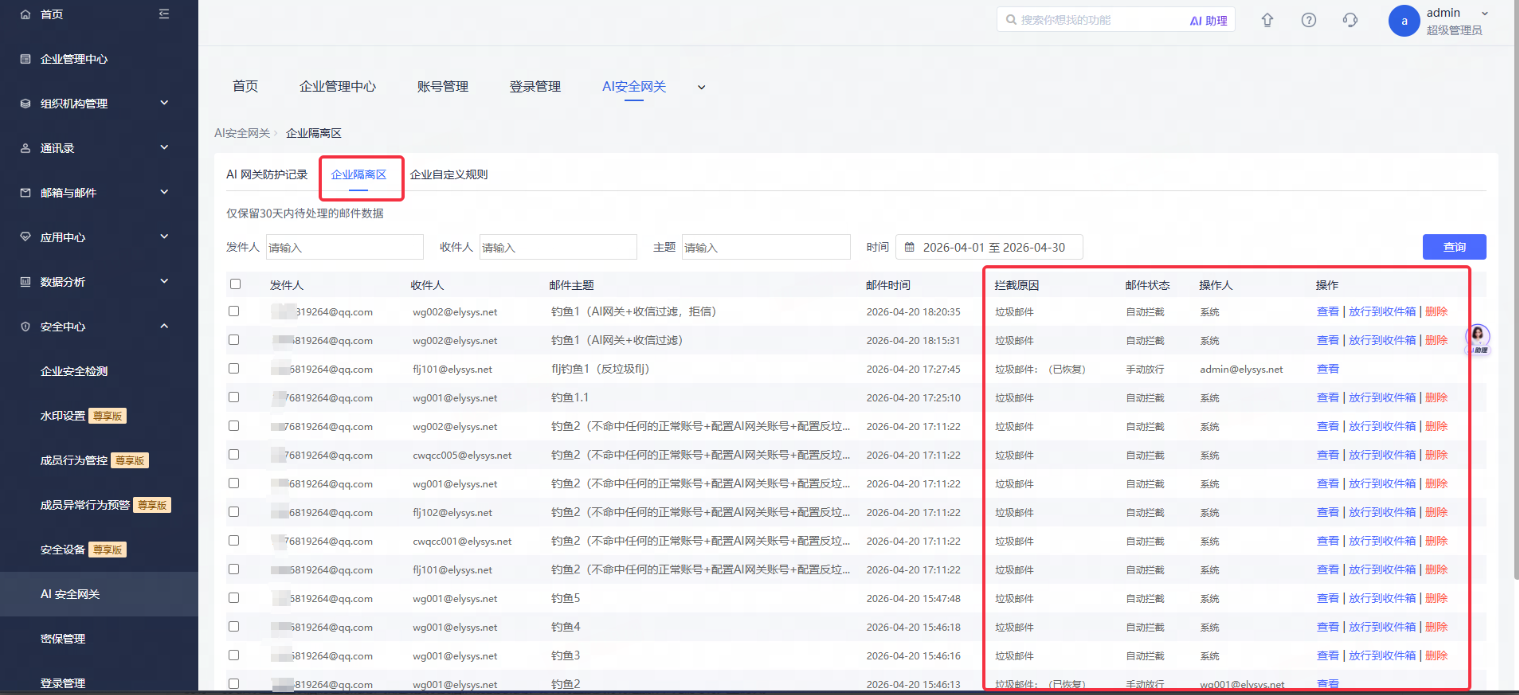Viewport: 1519px width, 695px height.
Task: Click 放行到收件箱 for the 钓鱼5 row
Action: 1382,598
